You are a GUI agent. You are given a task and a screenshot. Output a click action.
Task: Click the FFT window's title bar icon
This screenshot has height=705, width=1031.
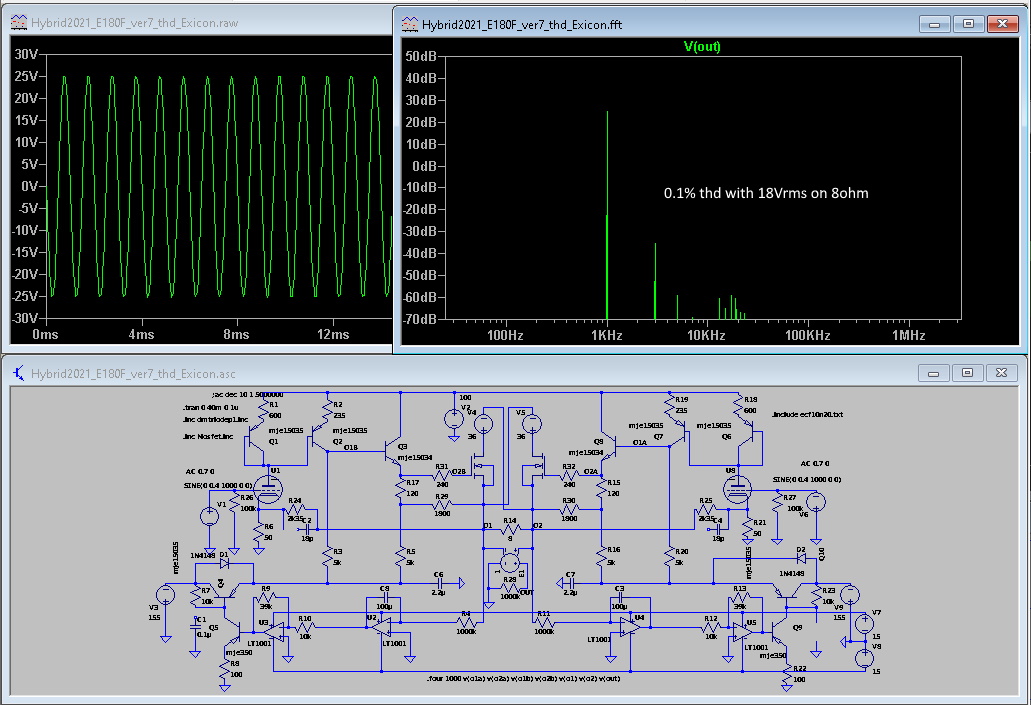(410, 24)
